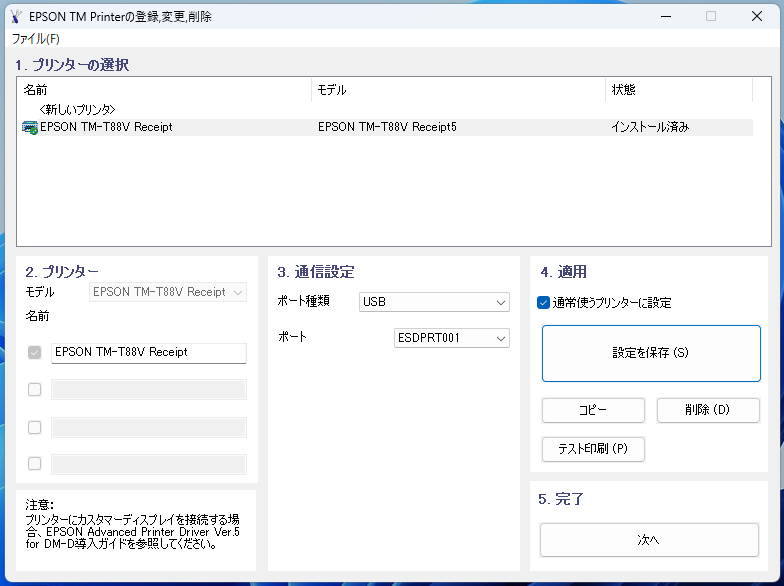The width and height of the screenshot is (784, 586).
Task: Check the second printer name checkbox
Action: (x=35, y=390)
